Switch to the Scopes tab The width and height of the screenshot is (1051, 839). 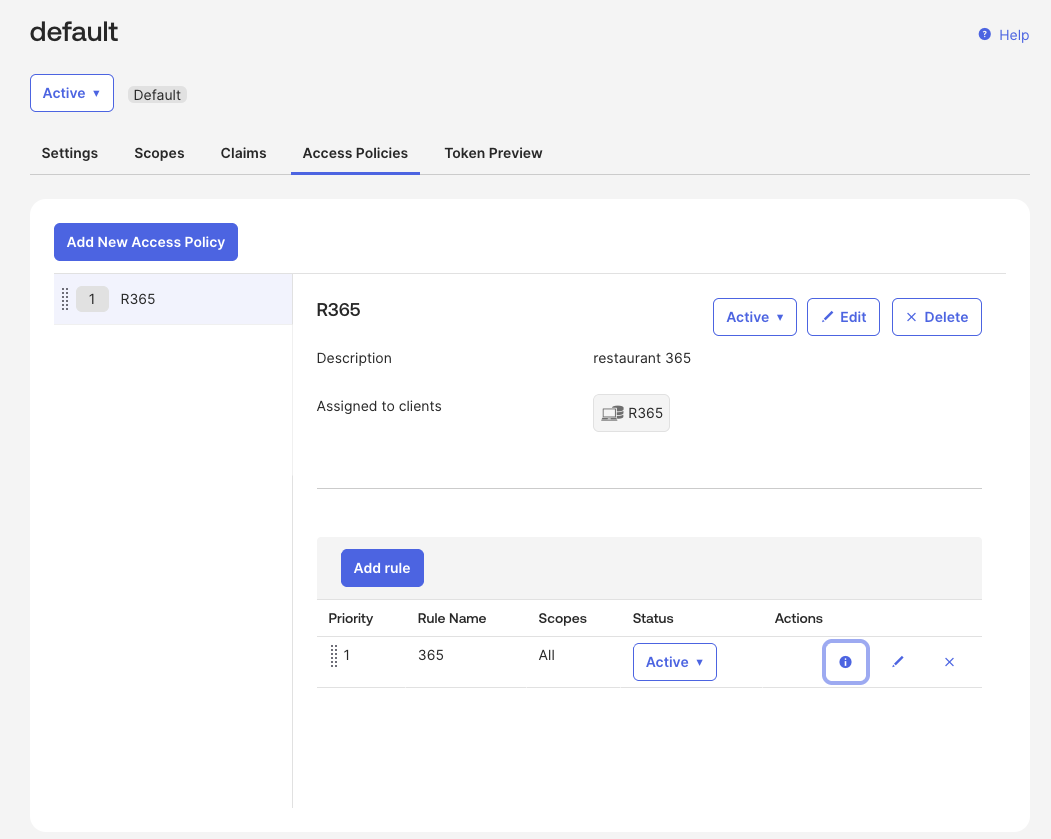tap(159, 153)
